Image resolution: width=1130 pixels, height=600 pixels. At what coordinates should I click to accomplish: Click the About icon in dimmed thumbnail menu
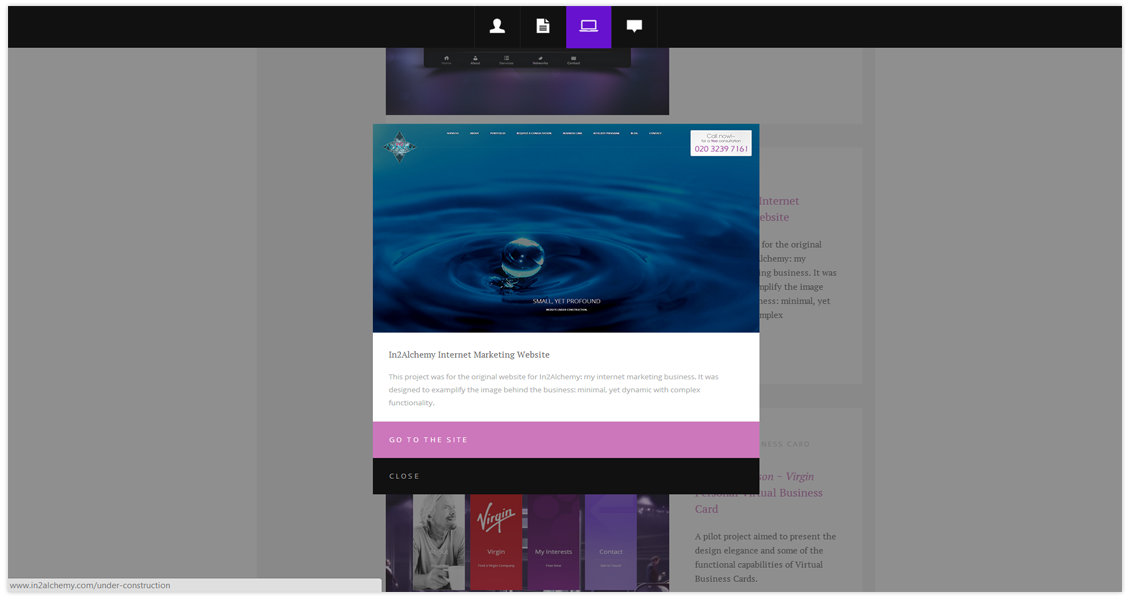click(475, 59)
